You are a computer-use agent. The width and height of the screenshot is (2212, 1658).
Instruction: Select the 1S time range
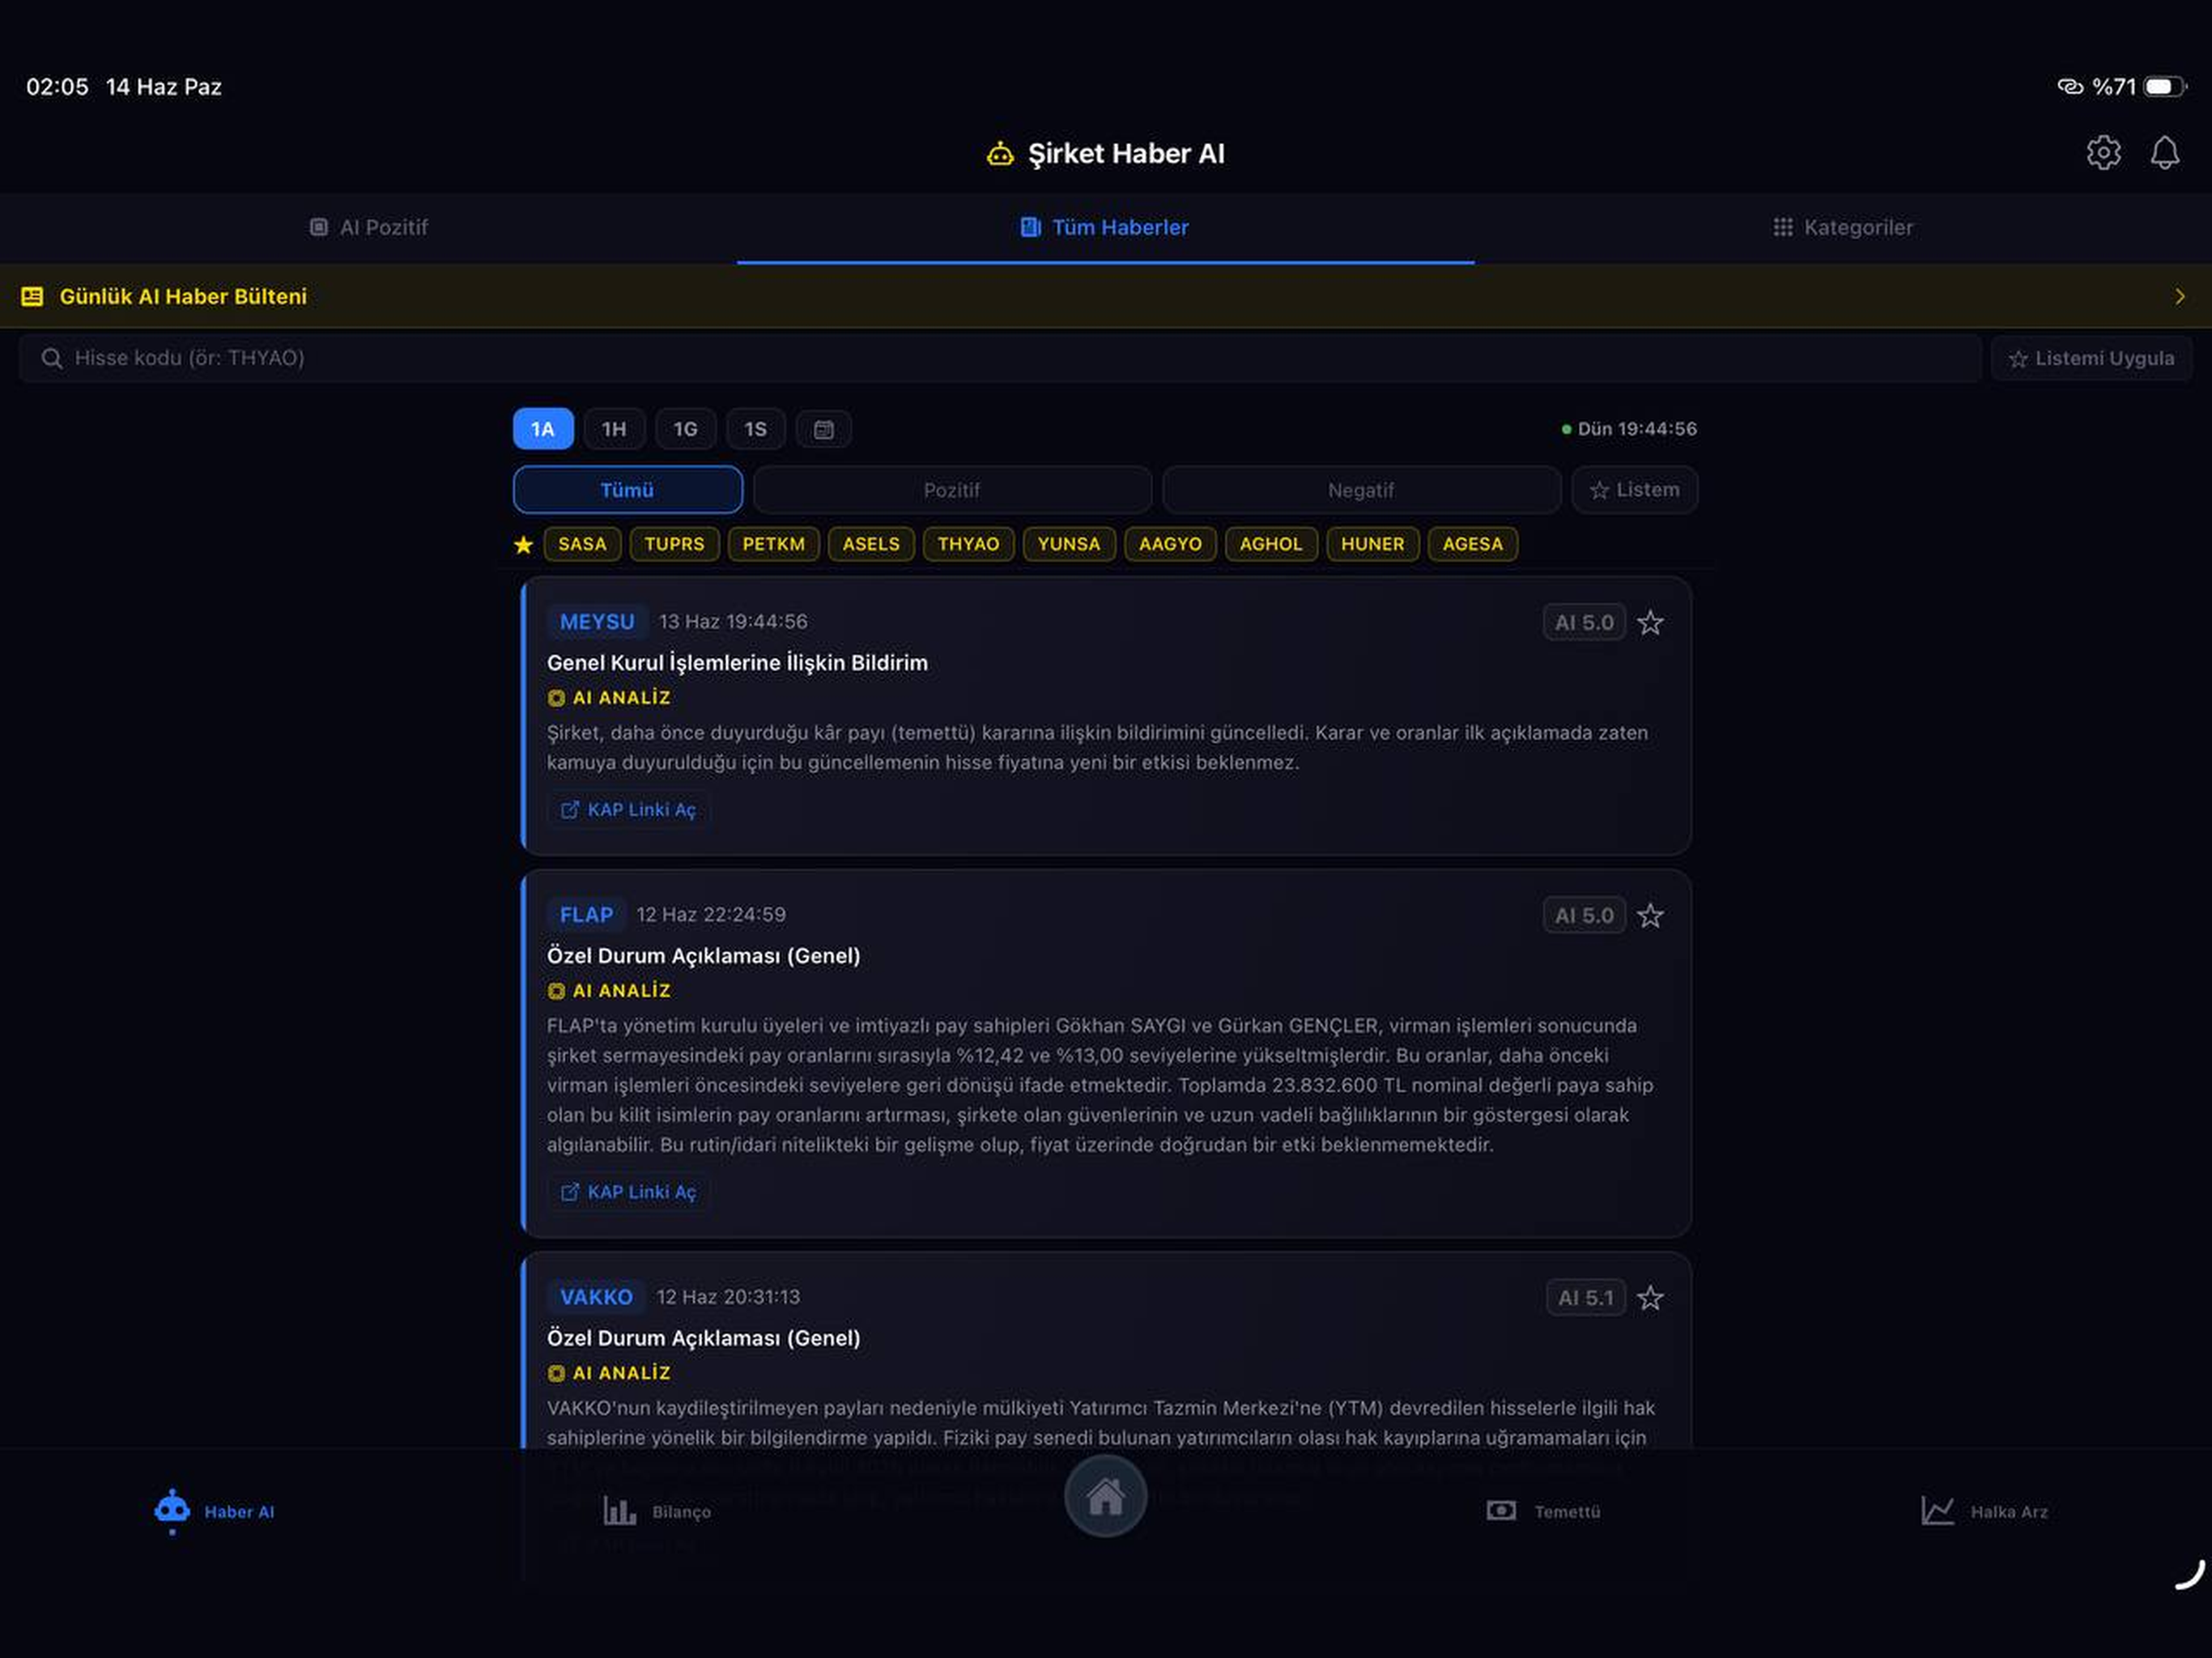pos(755,429)
